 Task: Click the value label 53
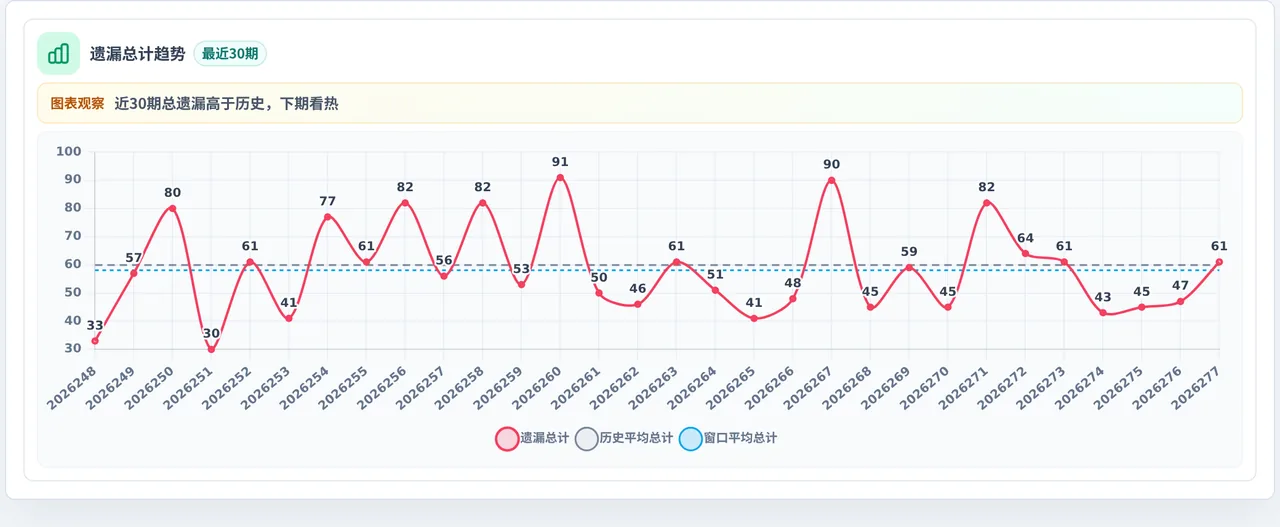point(521,269)
